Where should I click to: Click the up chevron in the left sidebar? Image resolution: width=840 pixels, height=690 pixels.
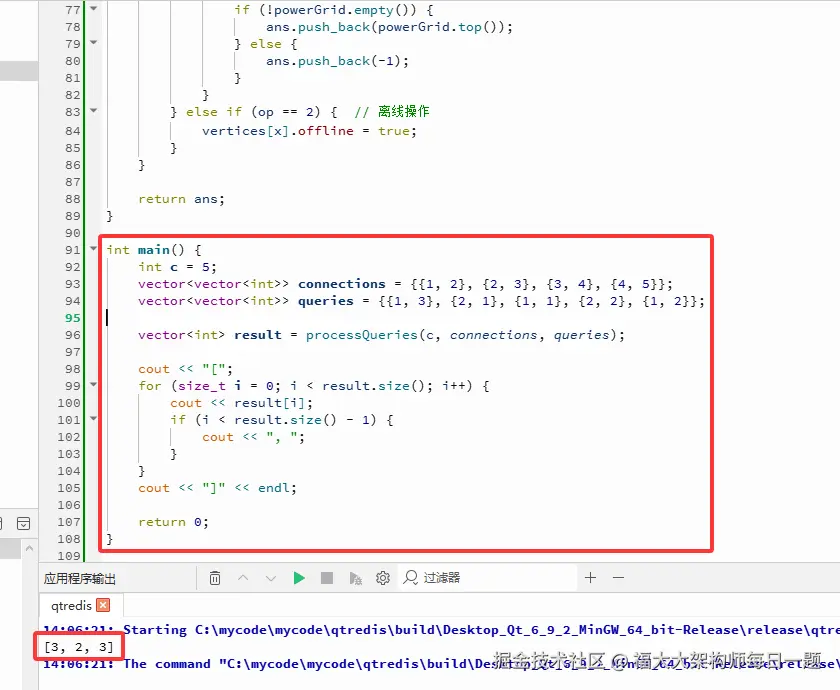click(29, 549)
